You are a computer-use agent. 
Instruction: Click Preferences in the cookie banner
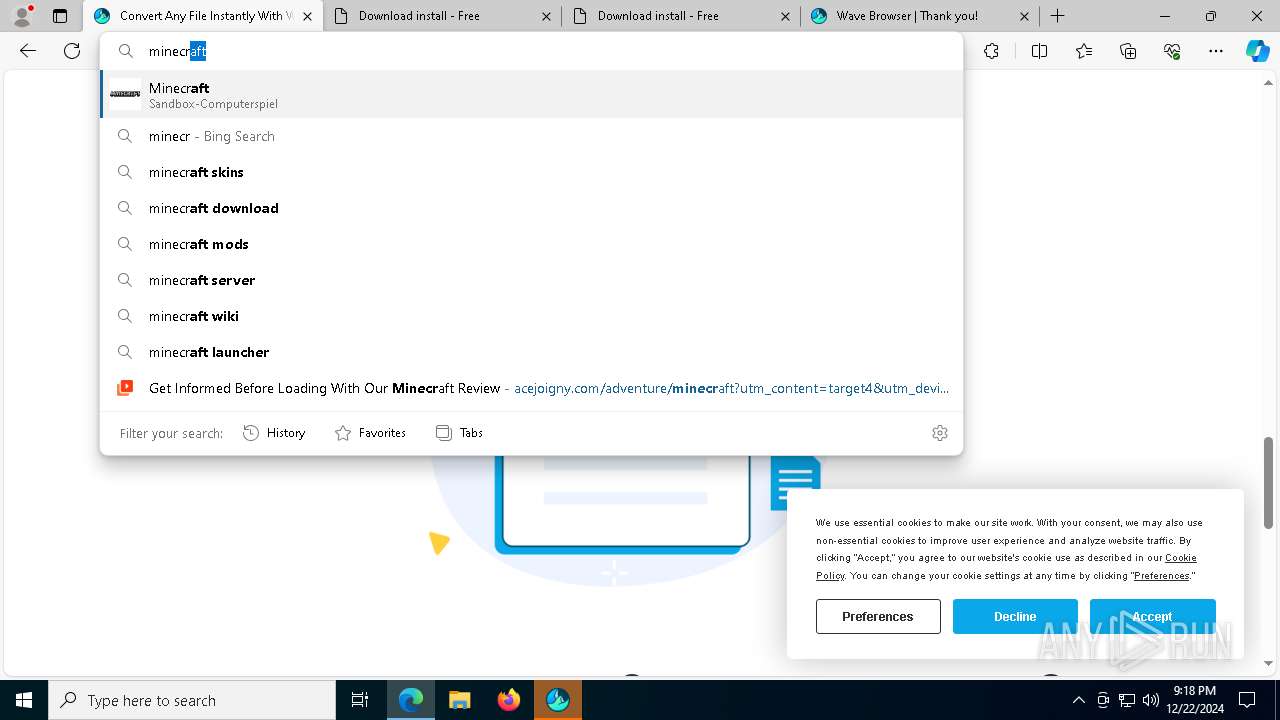coord(878,616)
